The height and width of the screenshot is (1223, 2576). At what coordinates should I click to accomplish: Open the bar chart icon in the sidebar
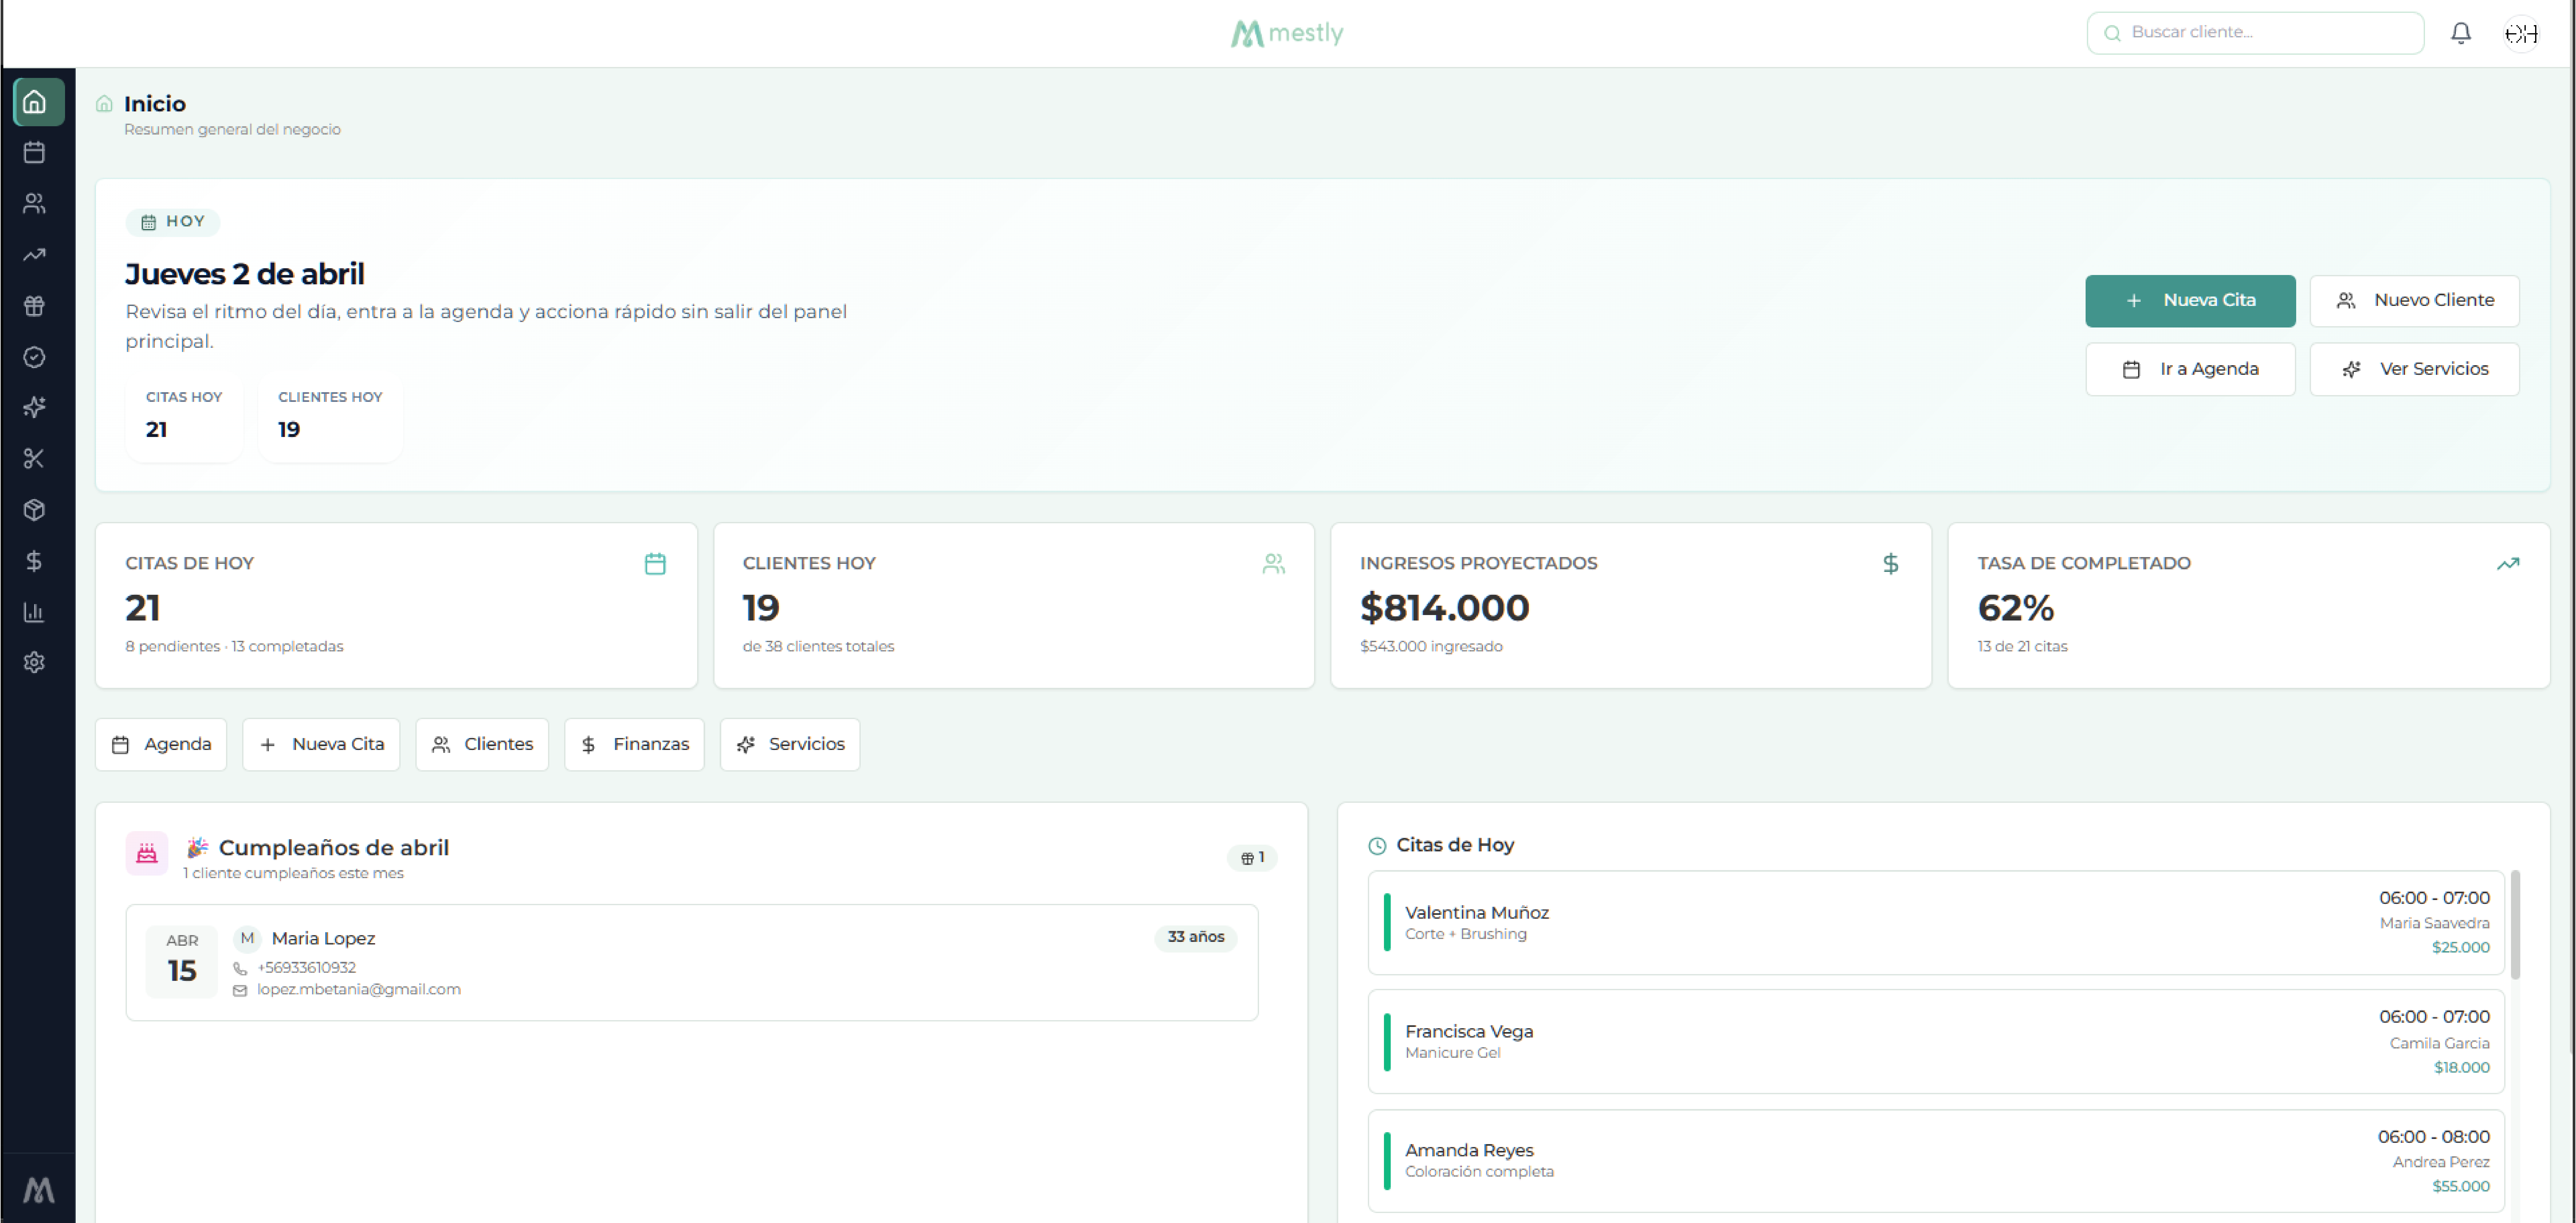pyautogui.click(x=34, y=612)
